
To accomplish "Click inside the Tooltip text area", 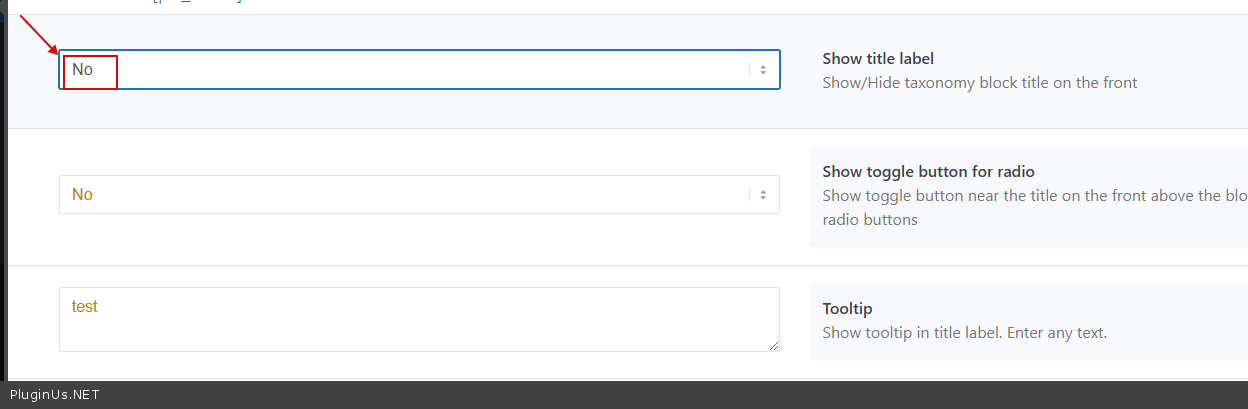I will point(420,325).
